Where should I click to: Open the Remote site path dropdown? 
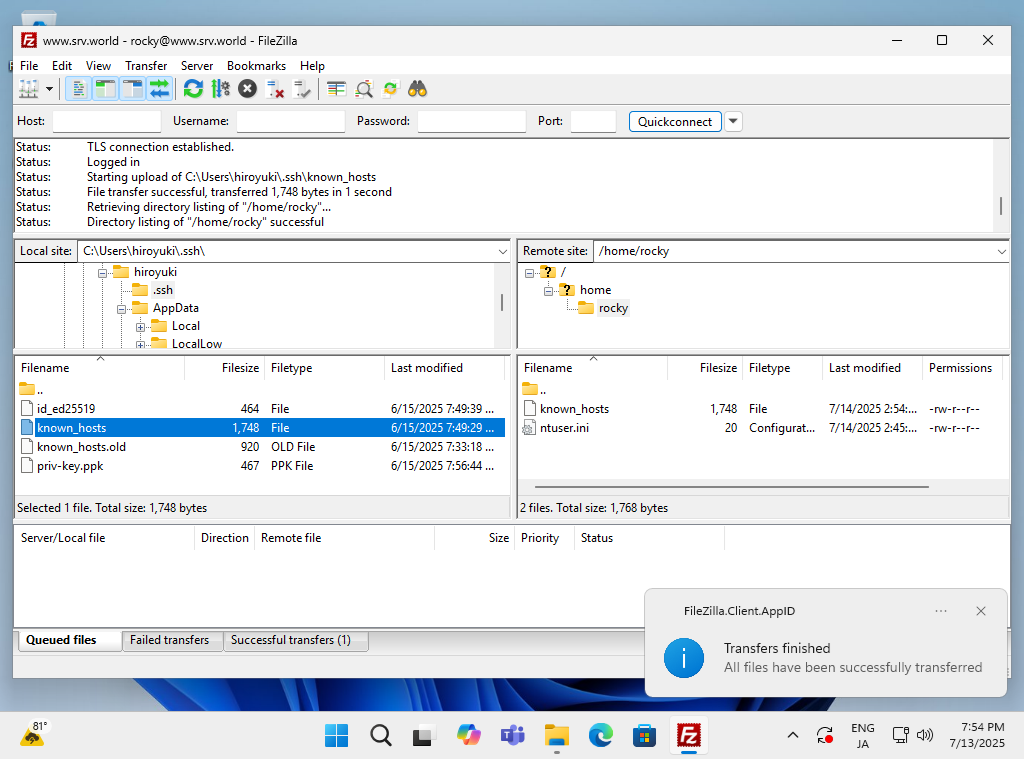tap(1001, 251)
